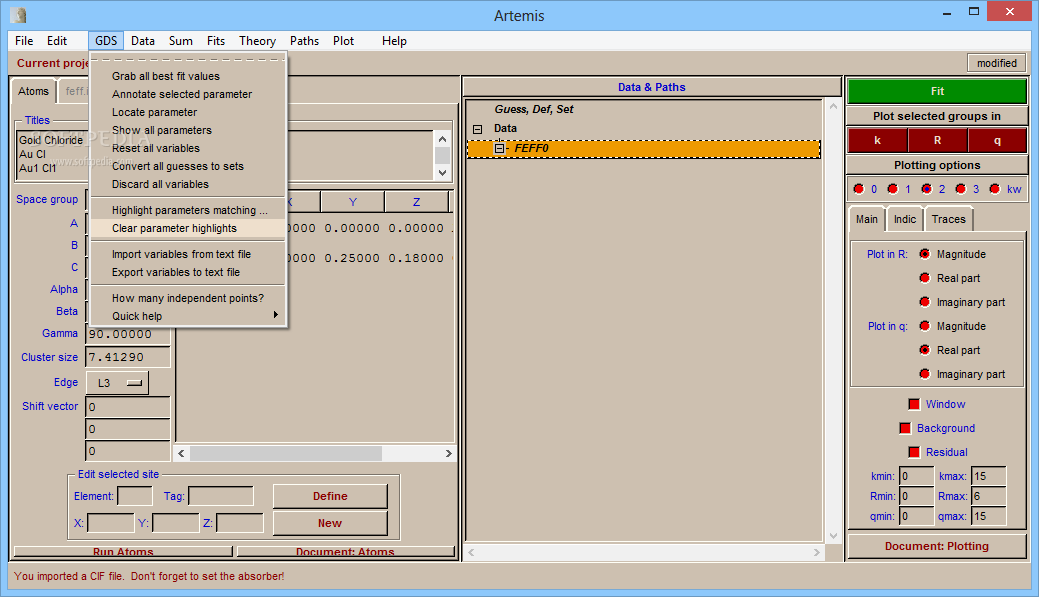Screen dimensions: 1039x597
Task: Choose Clear parameter highlights
Action: (x=188, y=228)
